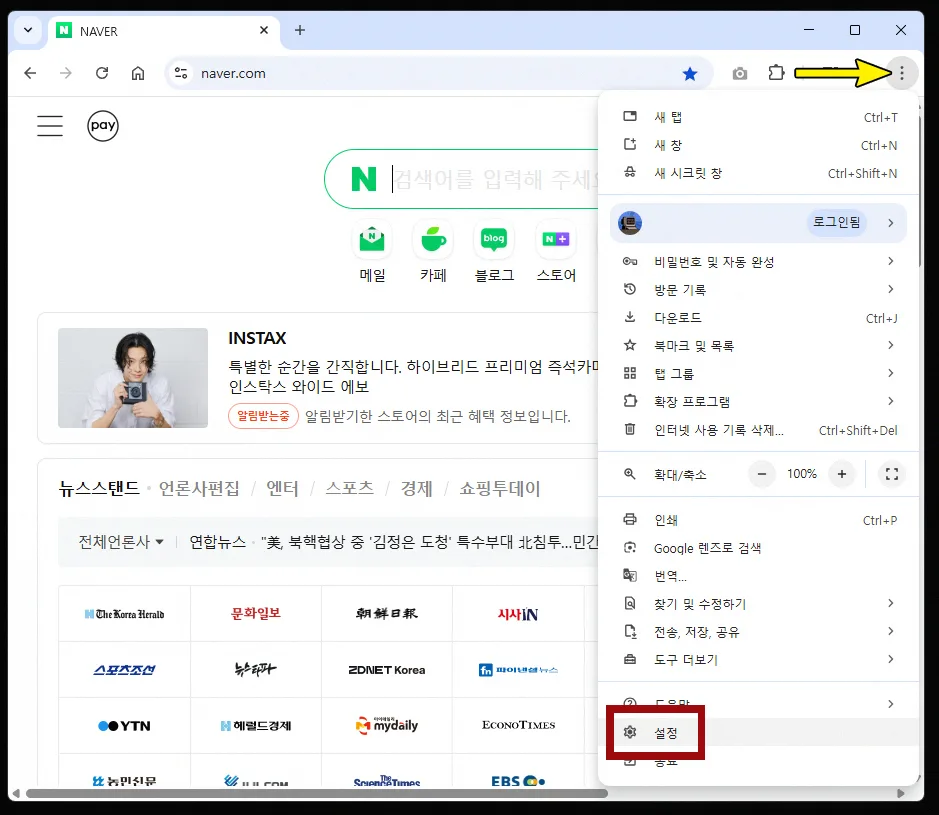Select Google 렌즈로 검색 menu item
The width and height of the screenshot is (939, 815).
click(x=758, y=548)
